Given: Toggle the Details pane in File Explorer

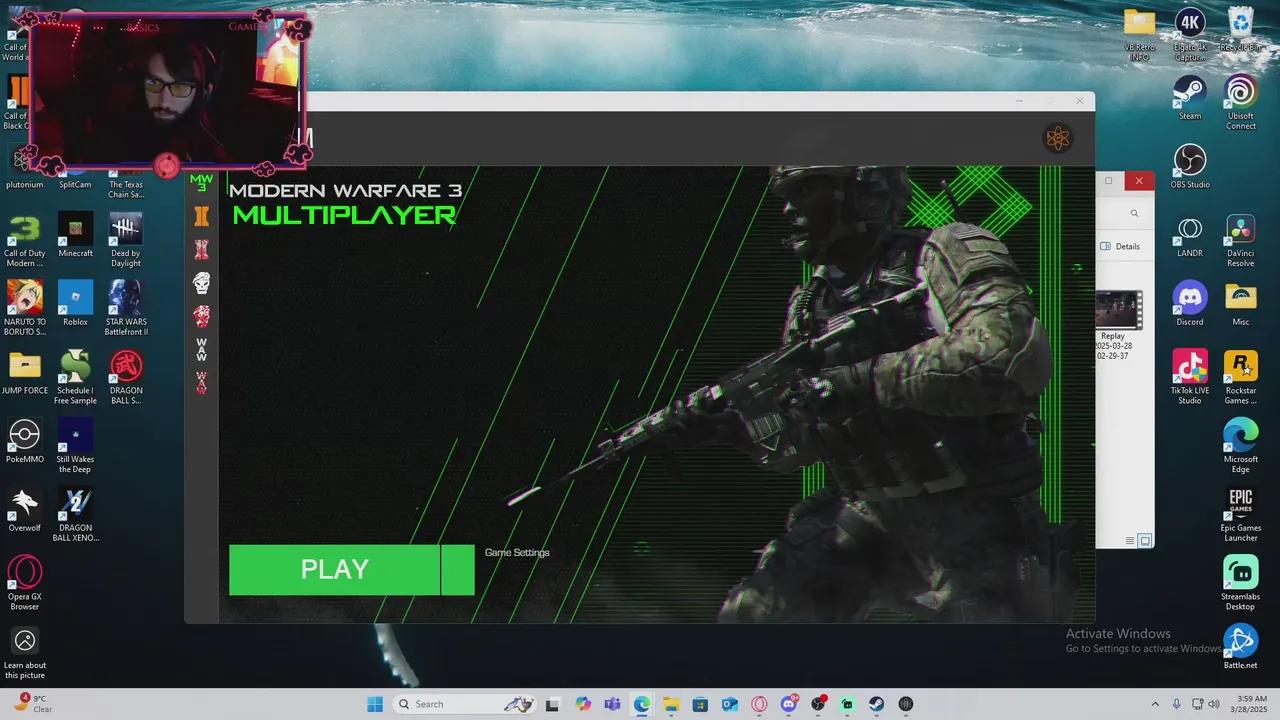Looking at the screenshot, I should coord(1120,246).
